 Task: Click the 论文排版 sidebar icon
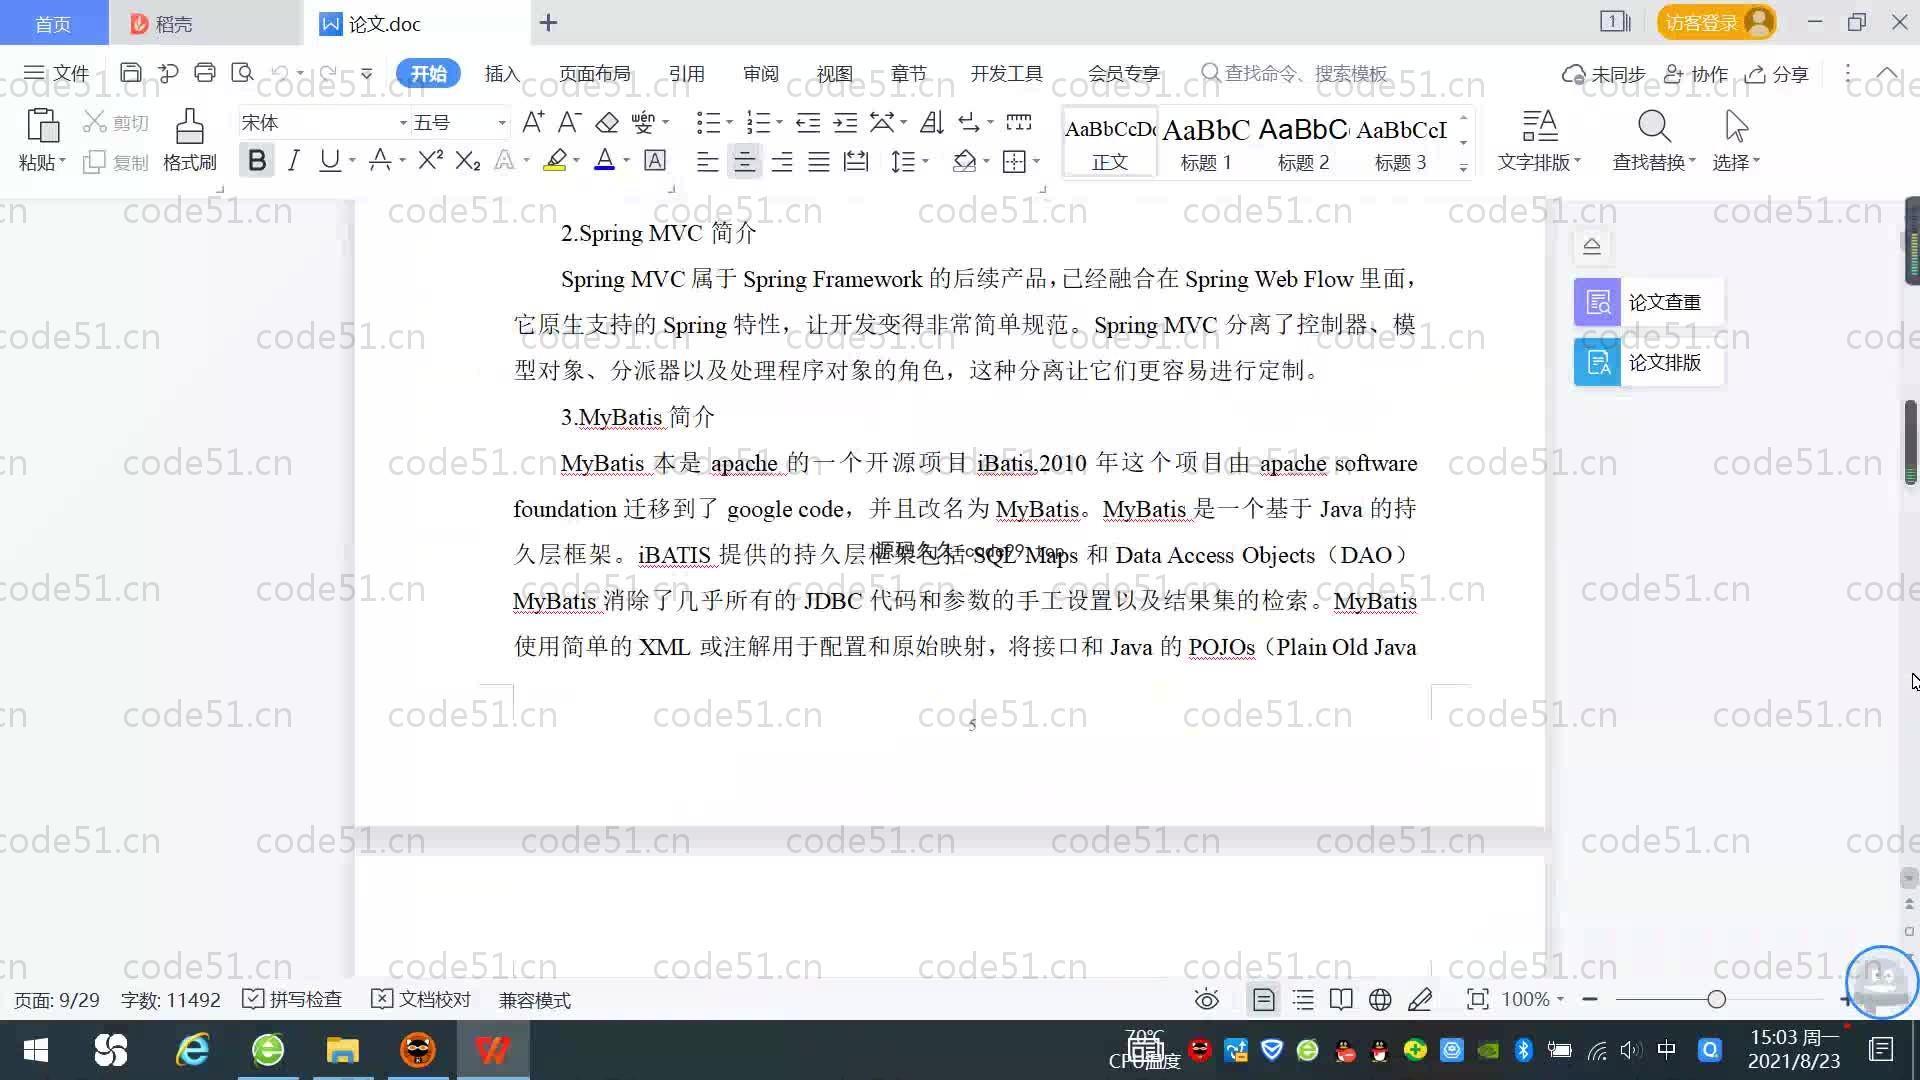click(x=1597, y=362)
